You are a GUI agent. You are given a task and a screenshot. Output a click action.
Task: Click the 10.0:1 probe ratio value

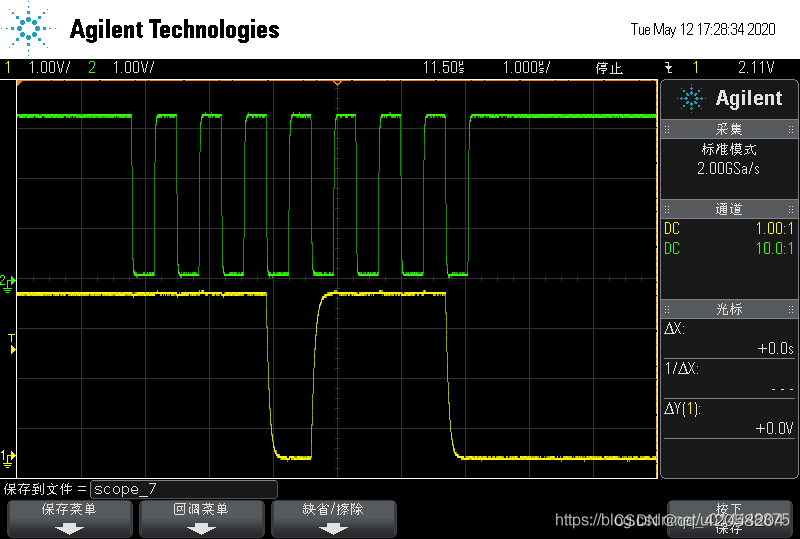click(774, 249)
